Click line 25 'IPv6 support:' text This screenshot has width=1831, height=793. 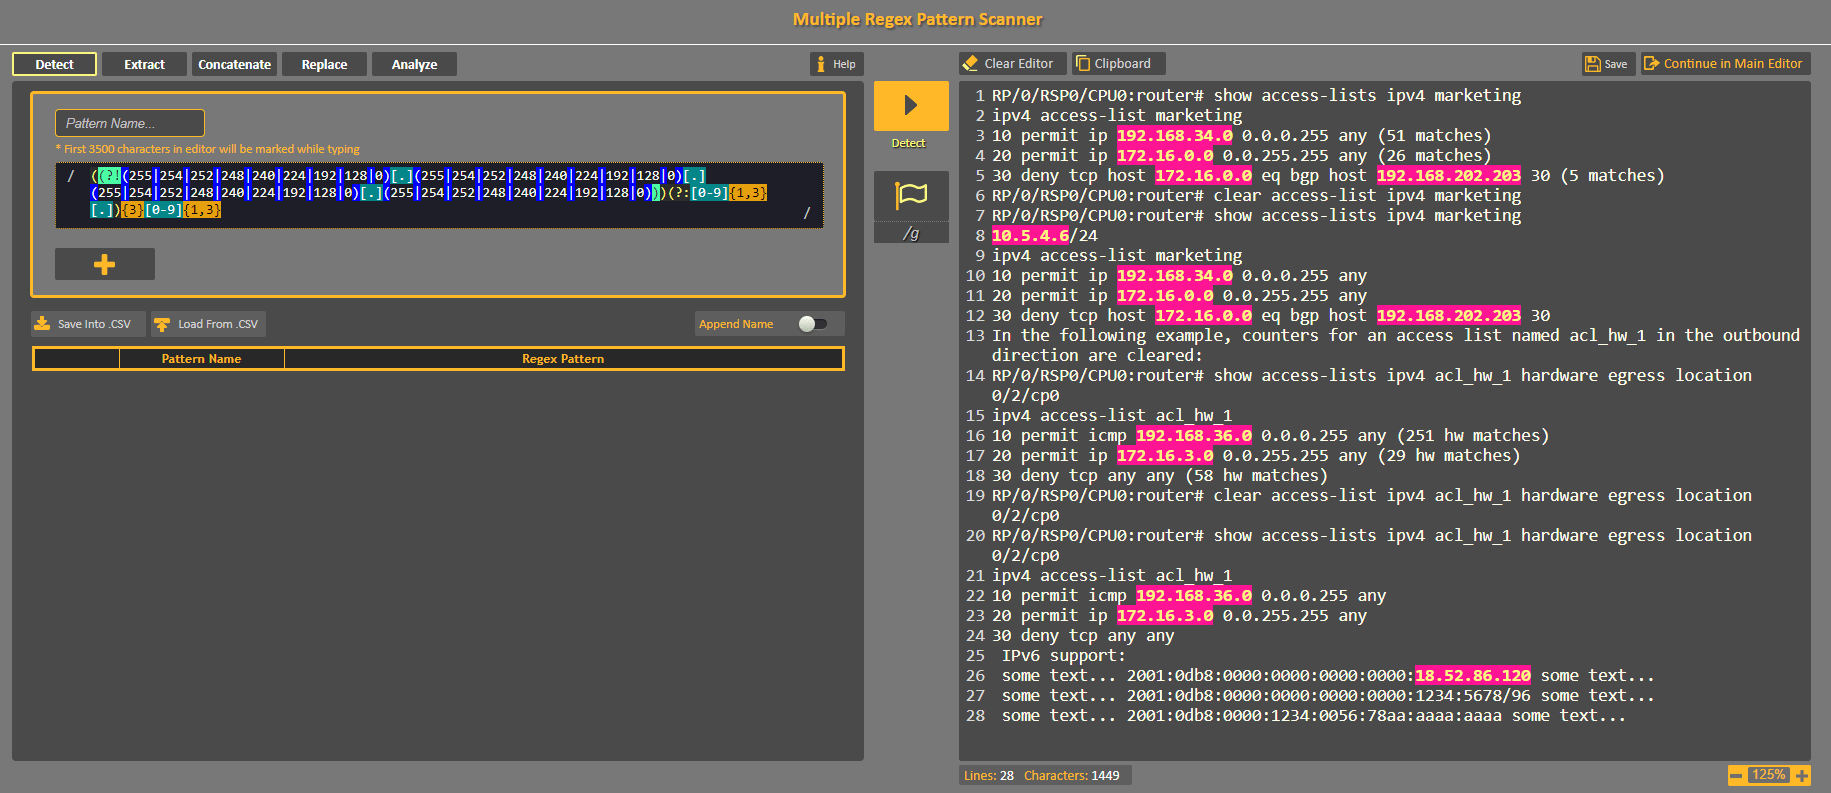point(1063,656)
